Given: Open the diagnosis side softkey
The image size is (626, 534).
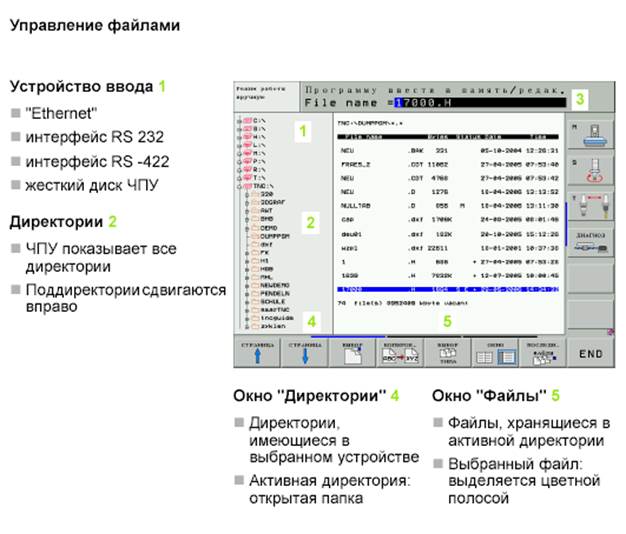Looking at the screenshot, I should click(x=591, y=241).
